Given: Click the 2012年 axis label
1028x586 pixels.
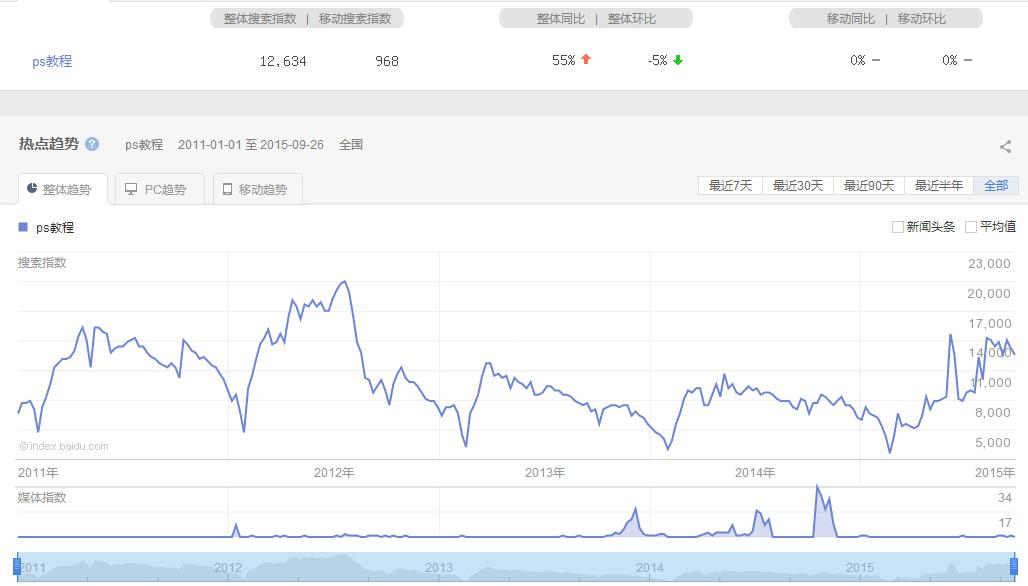Looking at the screenshot, I should 334,473.
